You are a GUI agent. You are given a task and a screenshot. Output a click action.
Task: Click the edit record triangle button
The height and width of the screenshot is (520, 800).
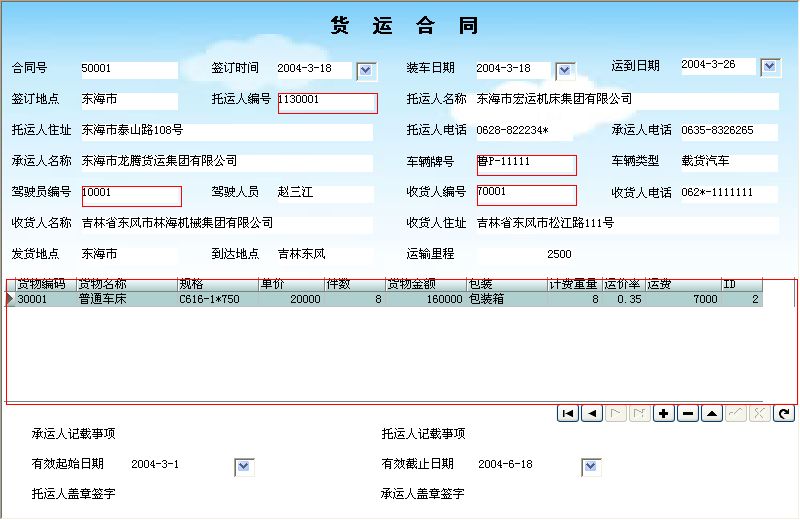712,413
